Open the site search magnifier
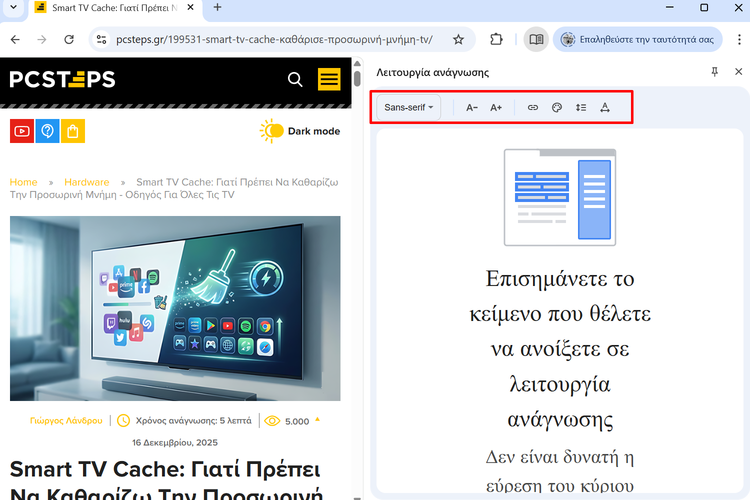 pyautogui.click(x=295, y=79)
